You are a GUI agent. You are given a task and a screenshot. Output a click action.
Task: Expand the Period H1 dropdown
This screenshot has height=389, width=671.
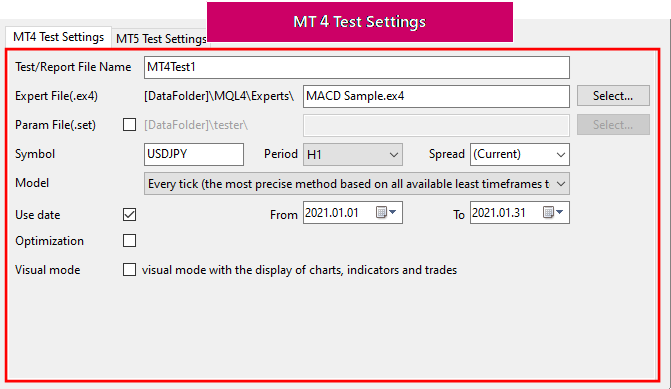(353, 154)
